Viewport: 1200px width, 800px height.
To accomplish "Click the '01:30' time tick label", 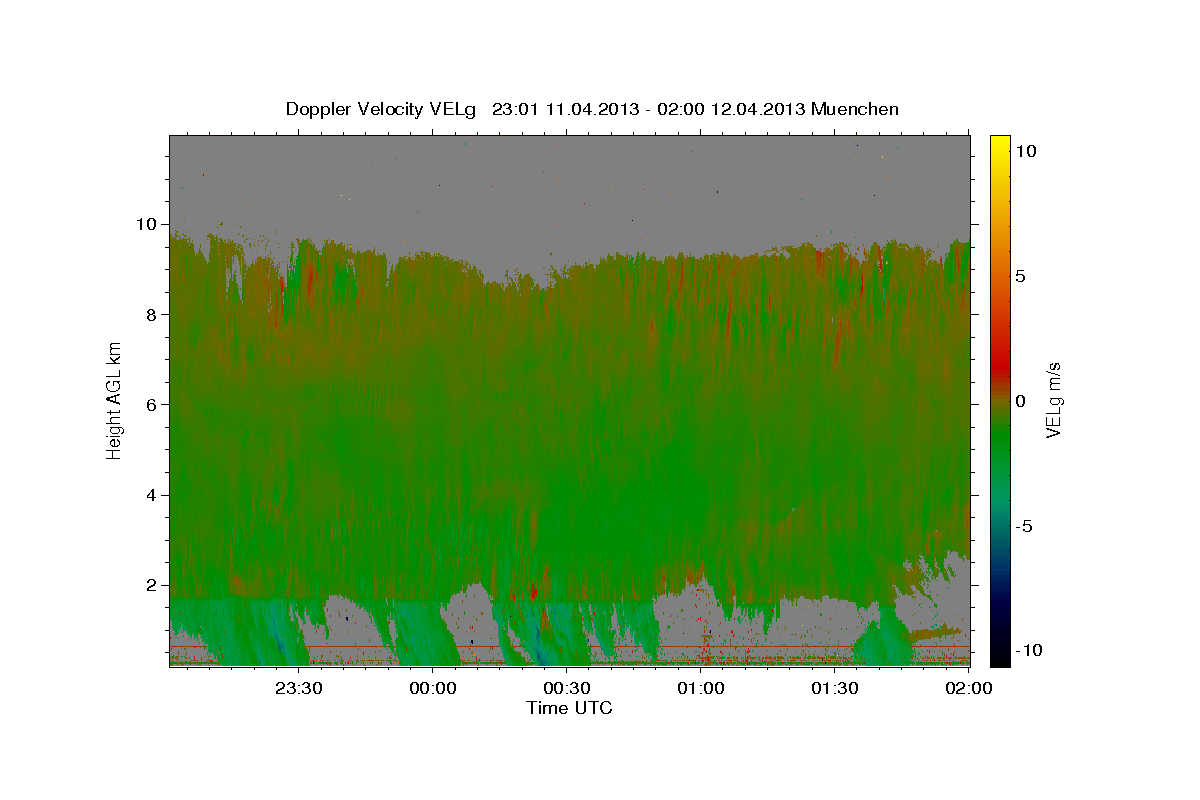I will click(835, 688).
